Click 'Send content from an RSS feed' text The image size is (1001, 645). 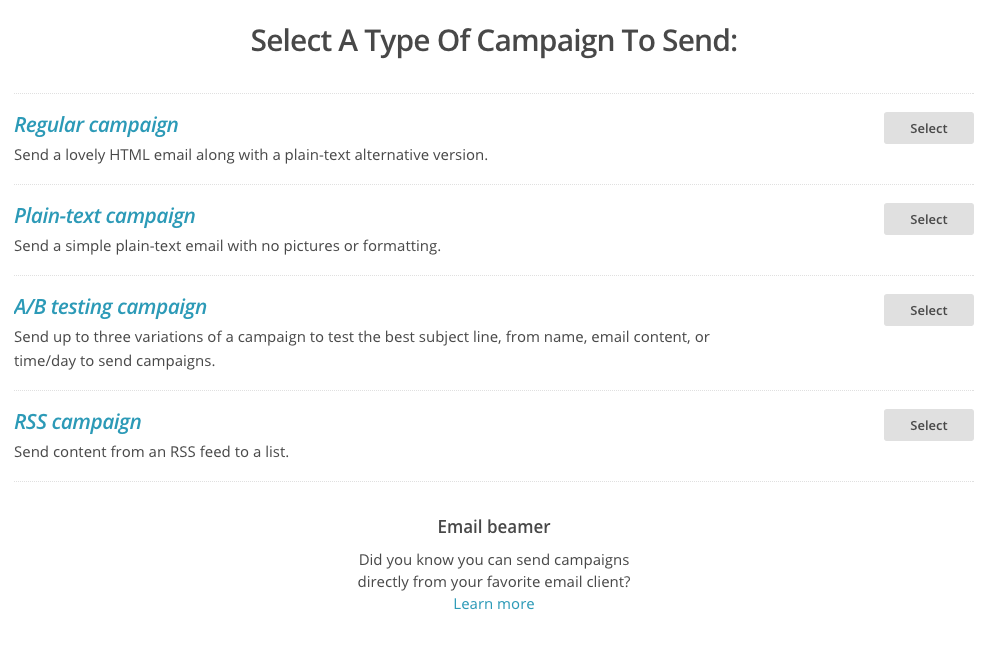pos(151,452)
